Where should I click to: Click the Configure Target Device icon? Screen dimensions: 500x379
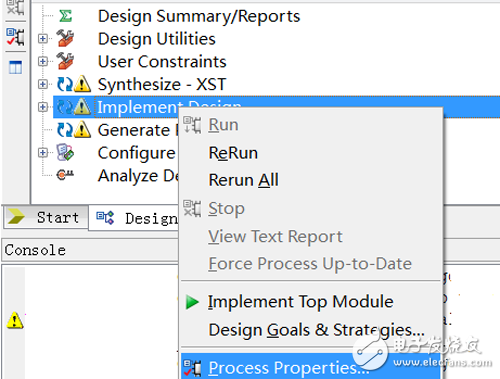click(65, 153)
